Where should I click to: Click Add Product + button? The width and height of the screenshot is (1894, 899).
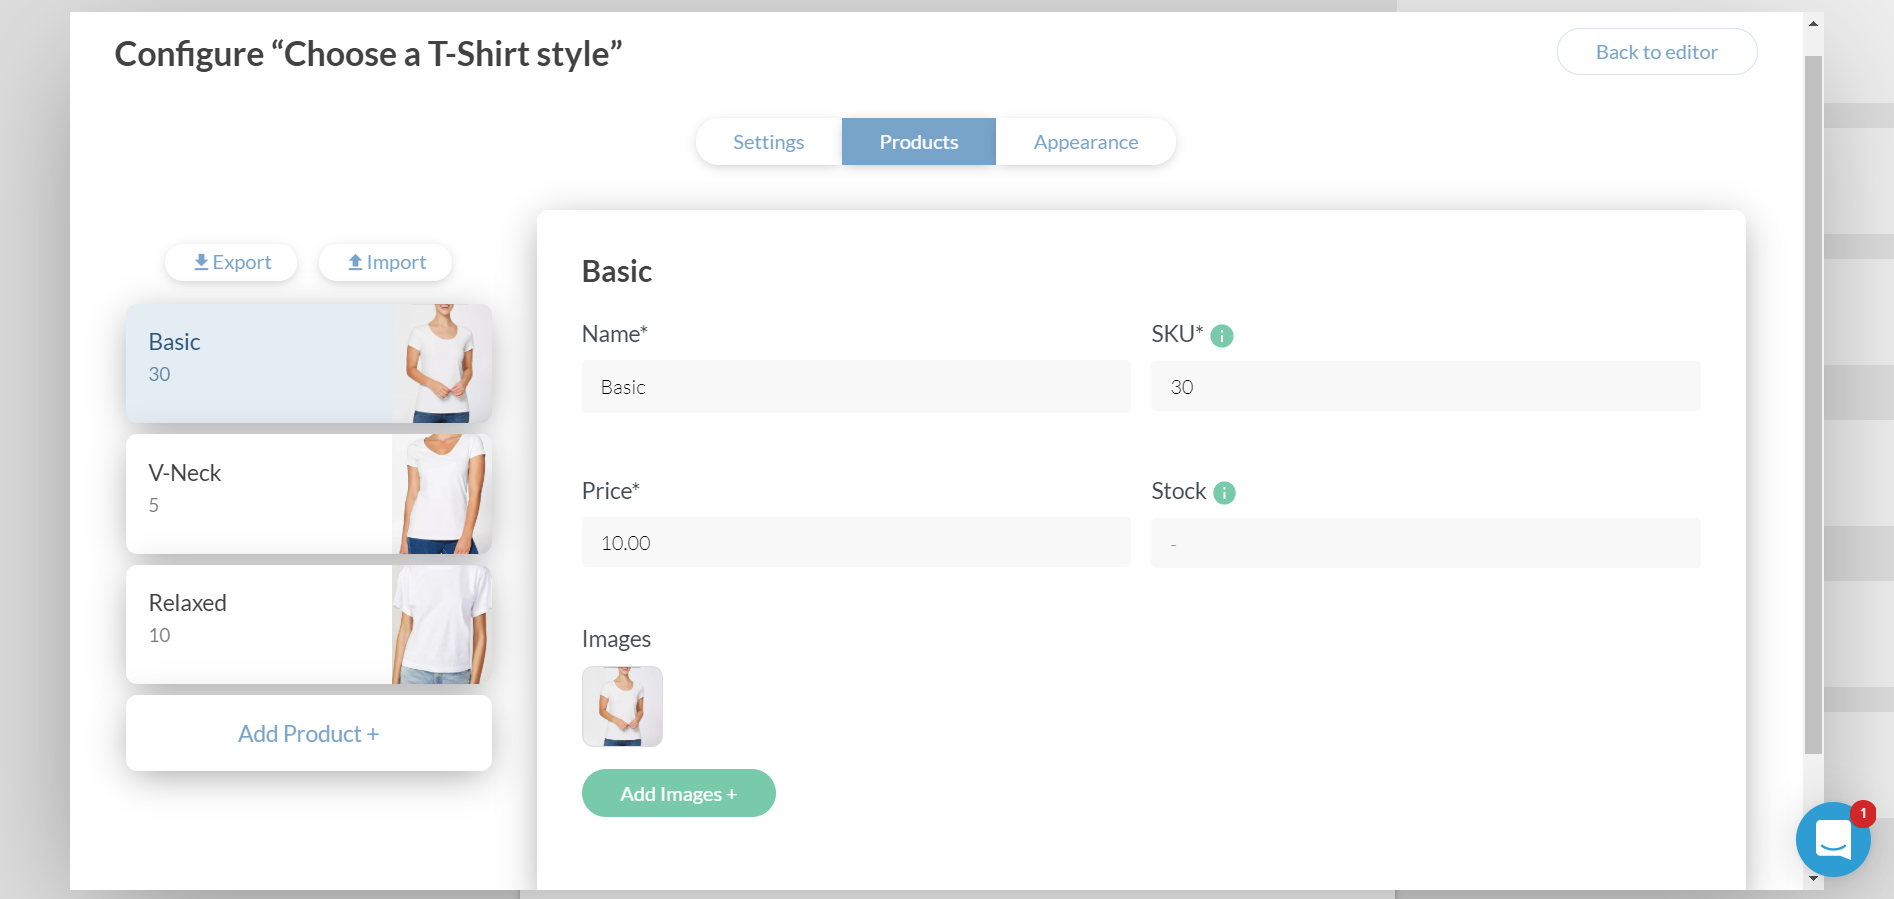(x=308, y=733)
